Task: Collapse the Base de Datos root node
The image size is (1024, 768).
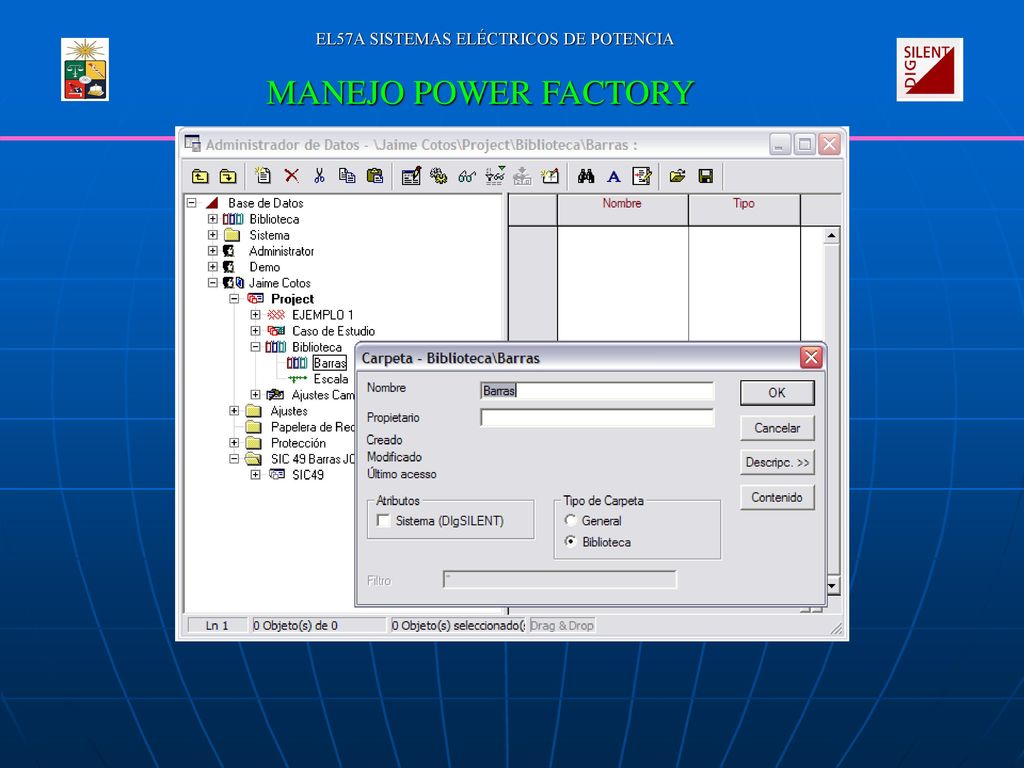Action: coord(191,203)
